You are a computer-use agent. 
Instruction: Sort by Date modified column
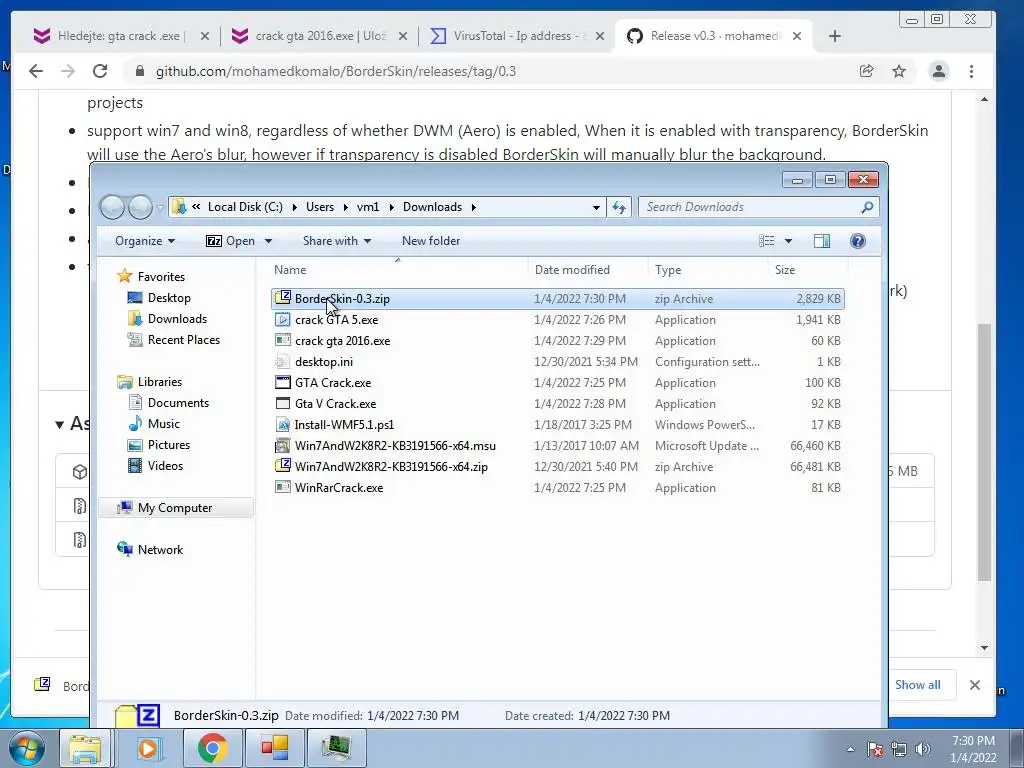pos(588,270)
